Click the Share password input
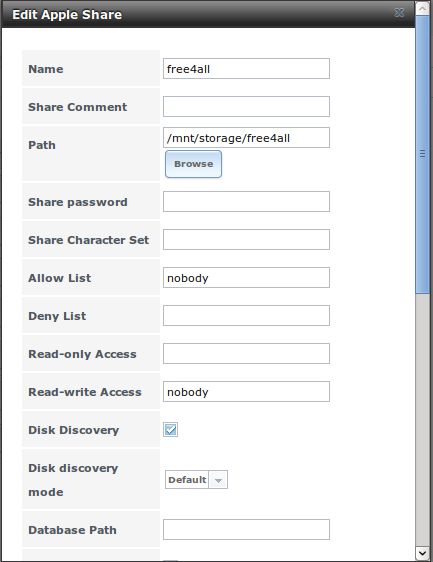This screenshot has height=562, width=433. pyautogui.click(x=246, y=201)
